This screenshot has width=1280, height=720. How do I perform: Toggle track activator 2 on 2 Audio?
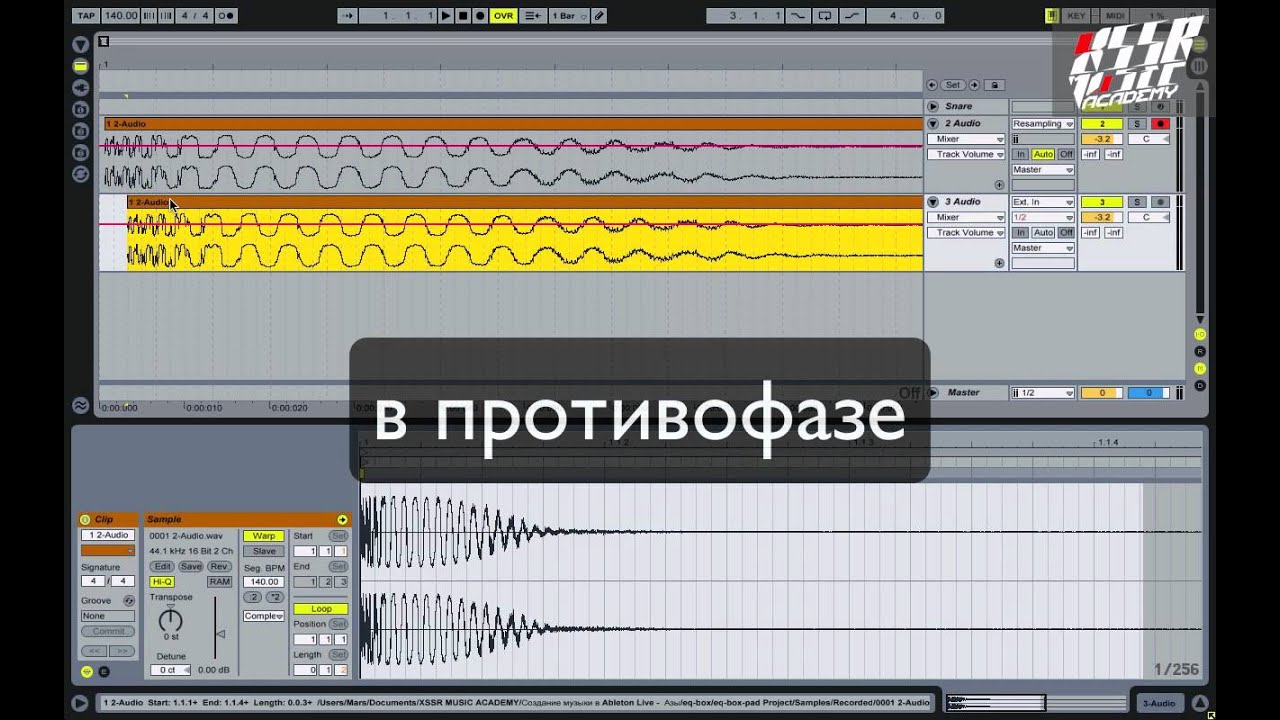pyautogui.click(x=1102, y=124)
